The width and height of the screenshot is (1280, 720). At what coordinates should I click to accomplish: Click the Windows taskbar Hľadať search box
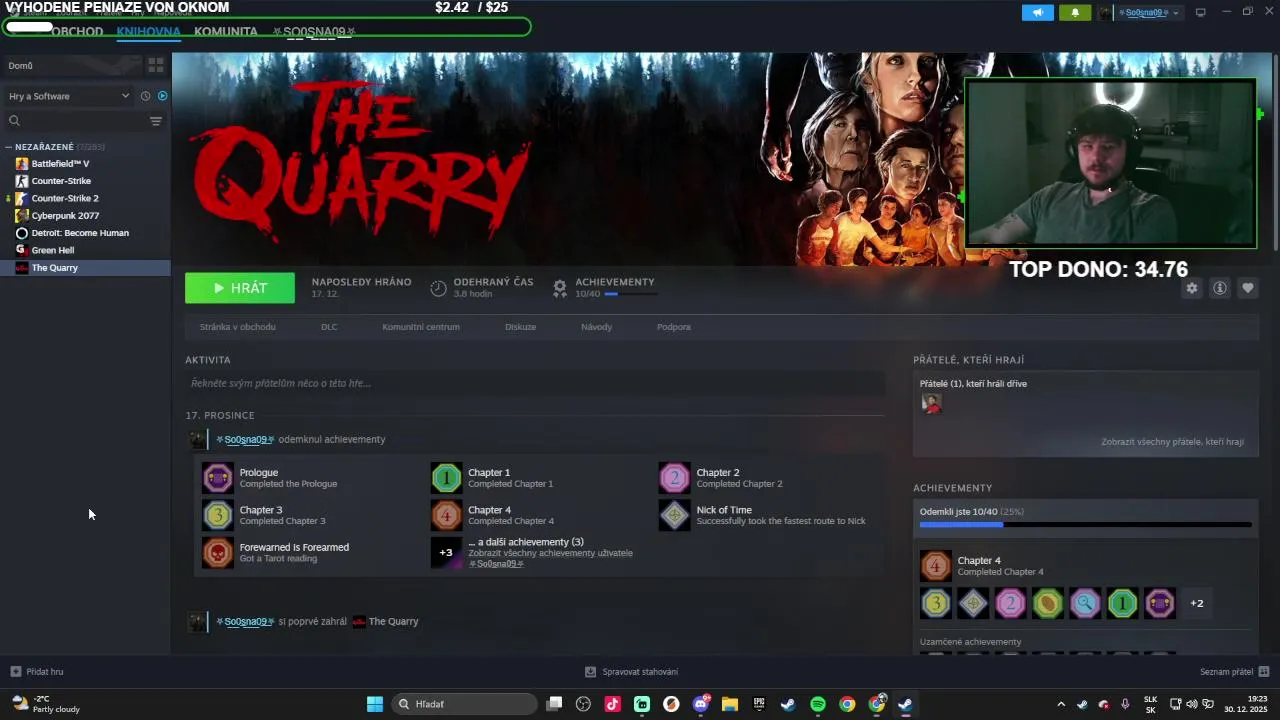[x=464, y=704]
